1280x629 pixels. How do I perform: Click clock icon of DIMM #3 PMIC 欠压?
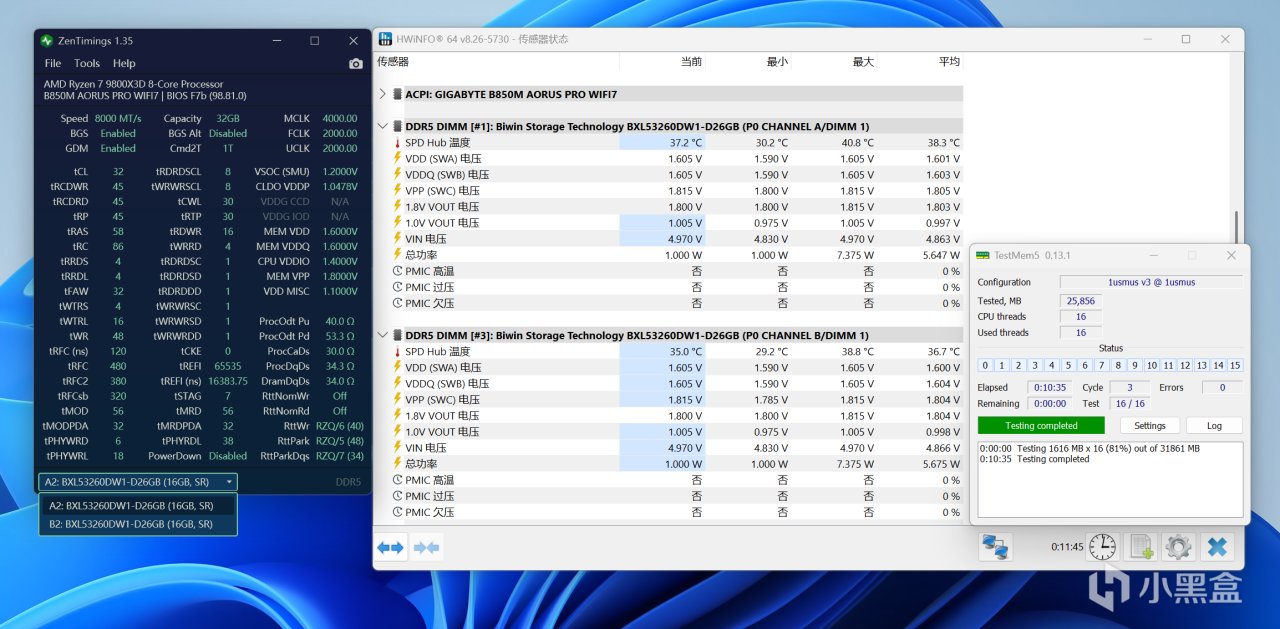(397, 512)
